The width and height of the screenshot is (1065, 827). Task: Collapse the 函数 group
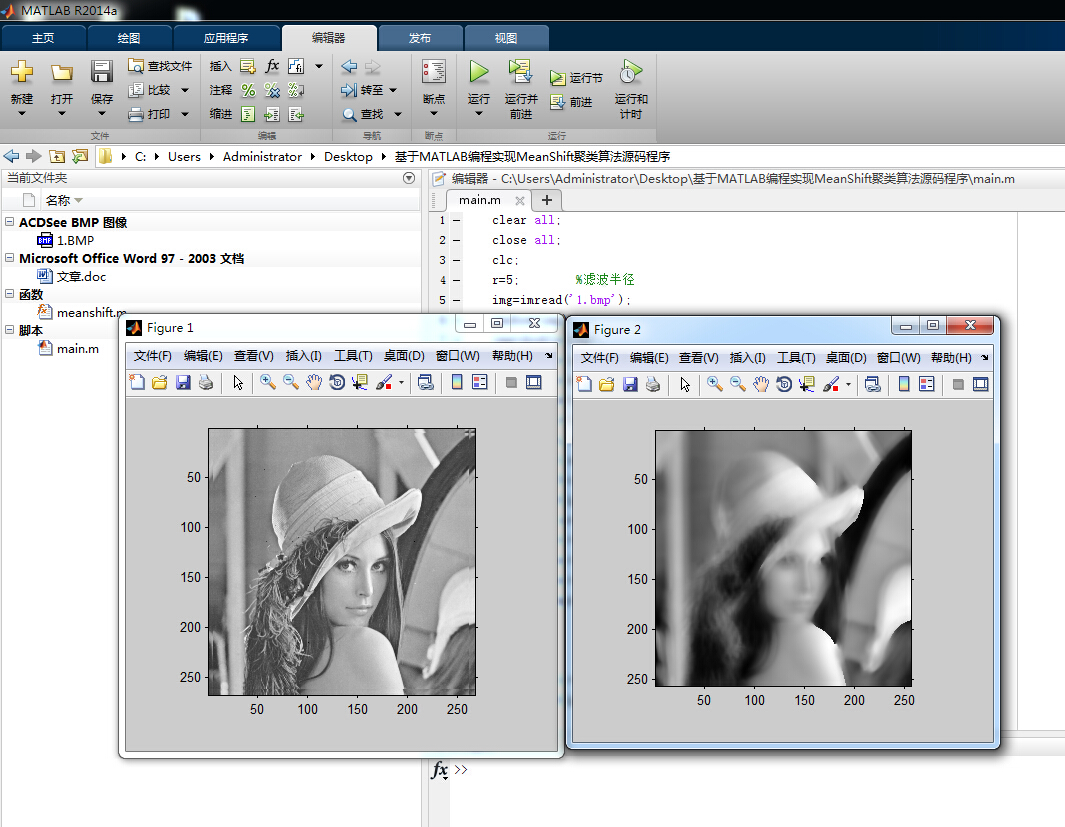point(10,293)
